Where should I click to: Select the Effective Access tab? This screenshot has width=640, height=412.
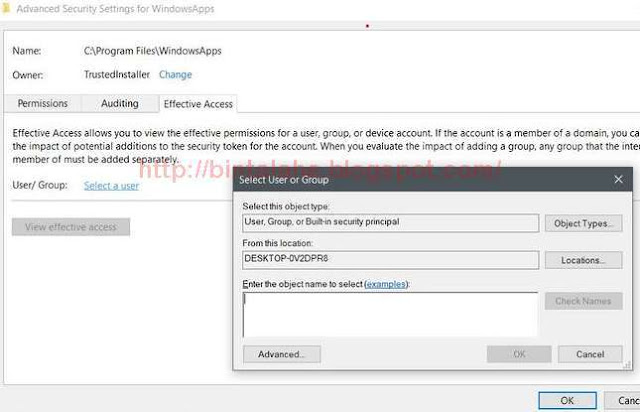[x=198, y=104]
